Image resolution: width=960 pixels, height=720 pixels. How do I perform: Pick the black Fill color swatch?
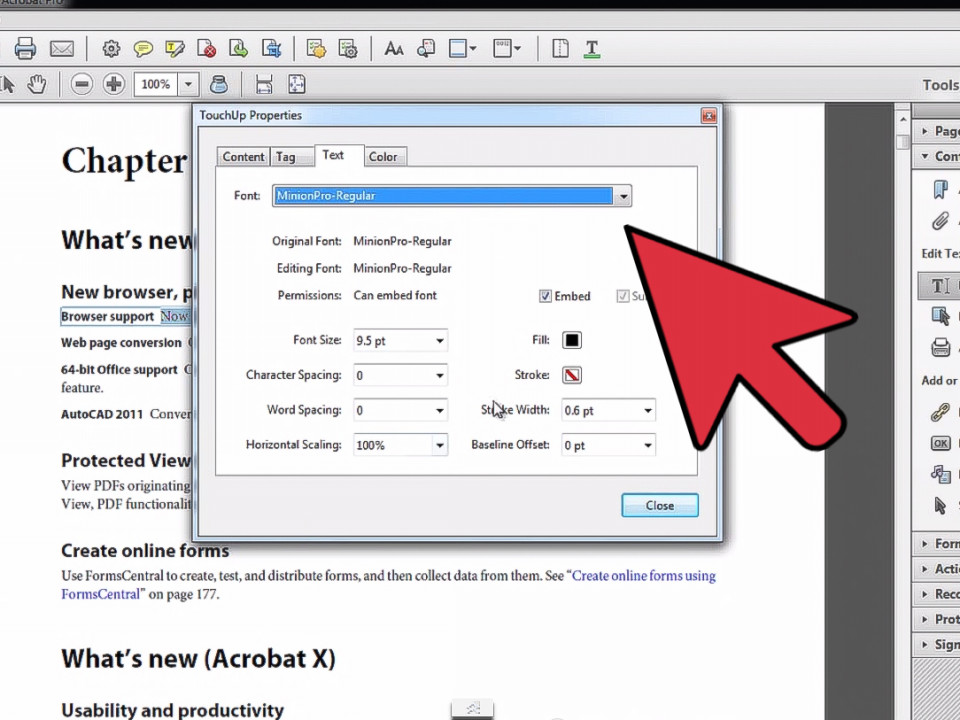point(571,341)
